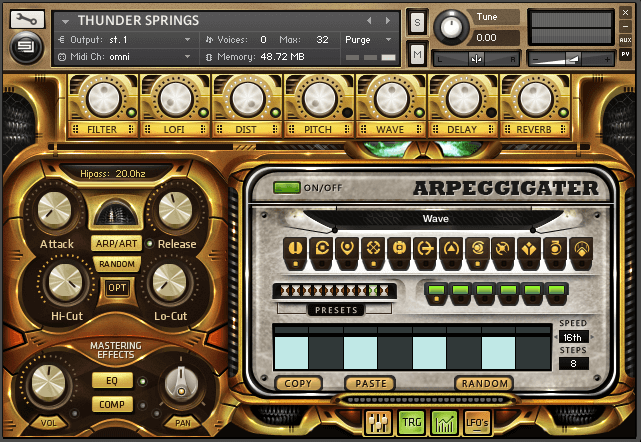Click the PAN slider knob
This screenshot has width=641, height=442.
pos(179,383)
